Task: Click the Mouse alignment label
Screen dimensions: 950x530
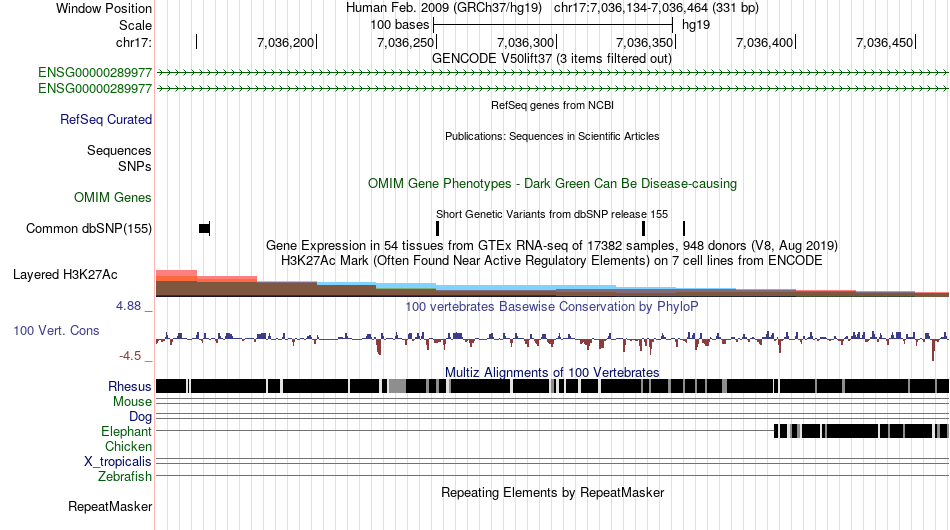Action: pyautogui.click(x=132, y=402)
